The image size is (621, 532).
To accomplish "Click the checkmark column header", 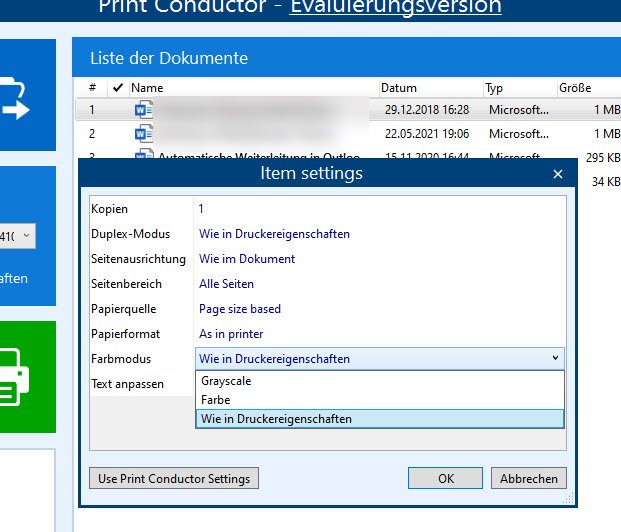I will click(118, 88).
